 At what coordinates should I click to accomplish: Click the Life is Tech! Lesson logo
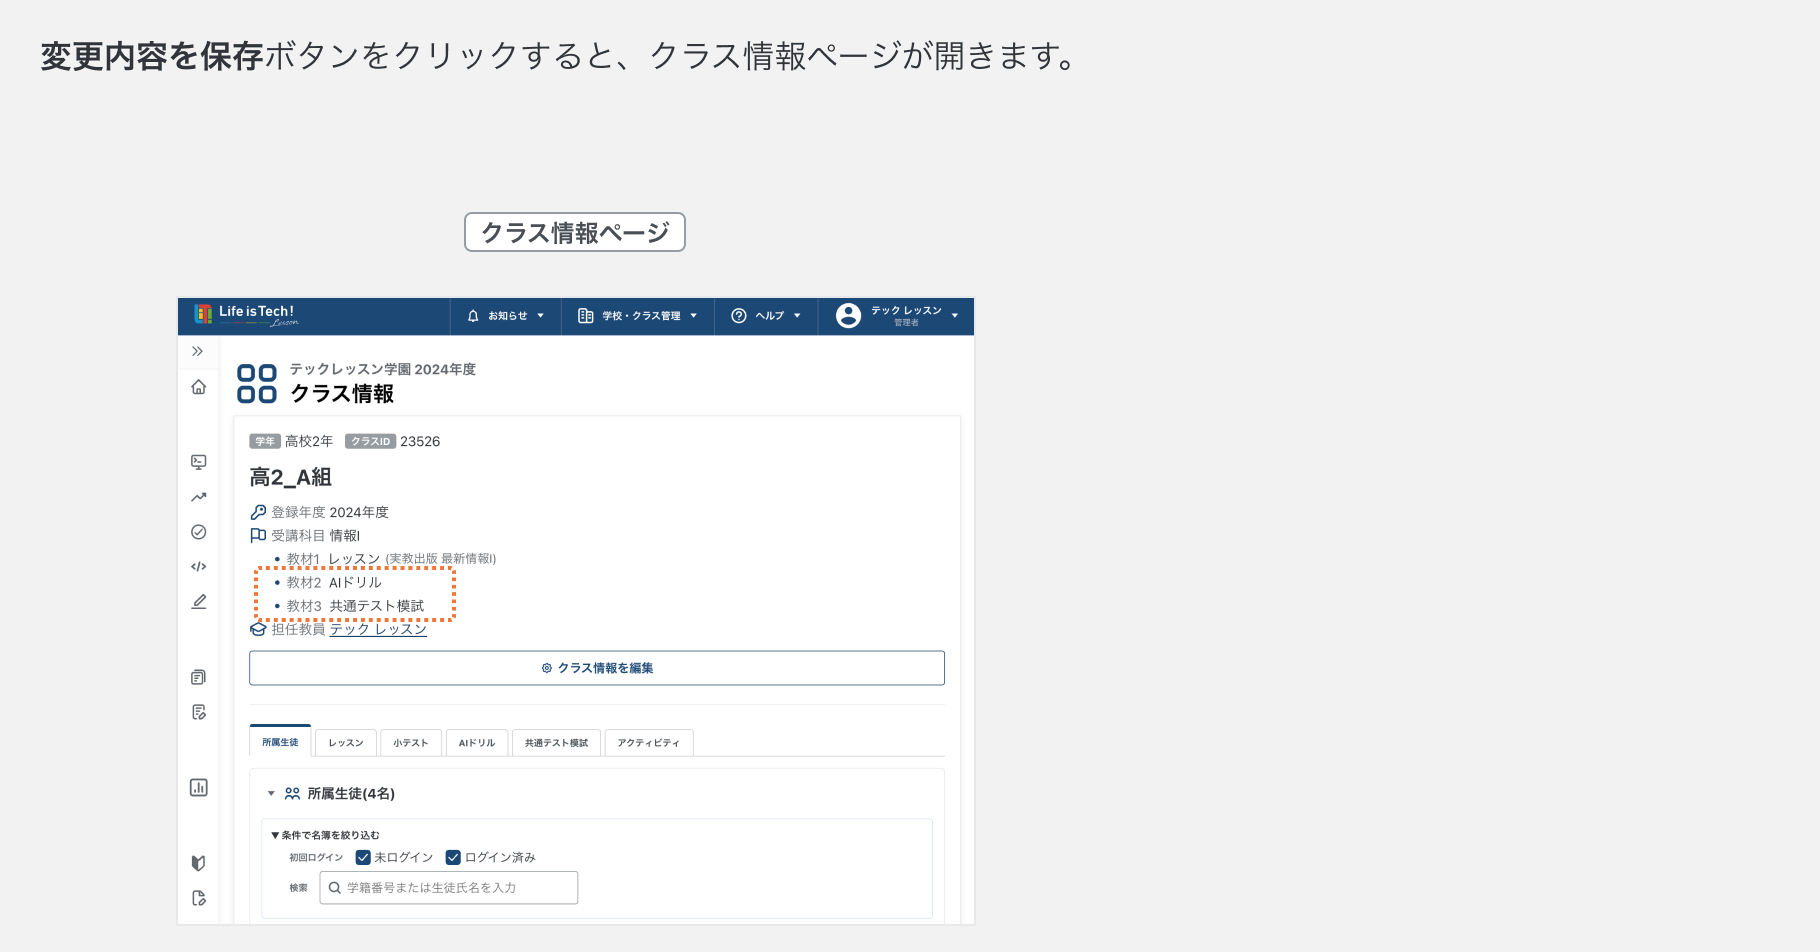pos(246,315)
